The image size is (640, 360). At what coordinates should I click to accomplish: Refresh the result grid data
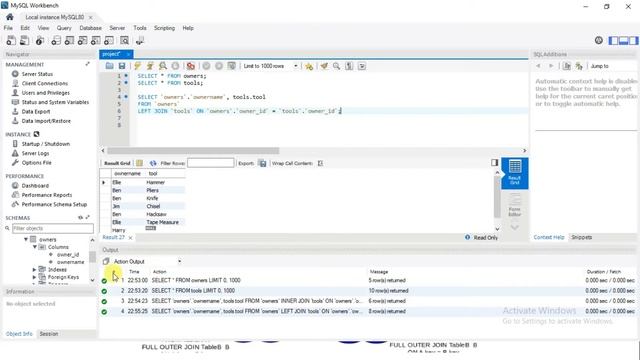[153, 163]
